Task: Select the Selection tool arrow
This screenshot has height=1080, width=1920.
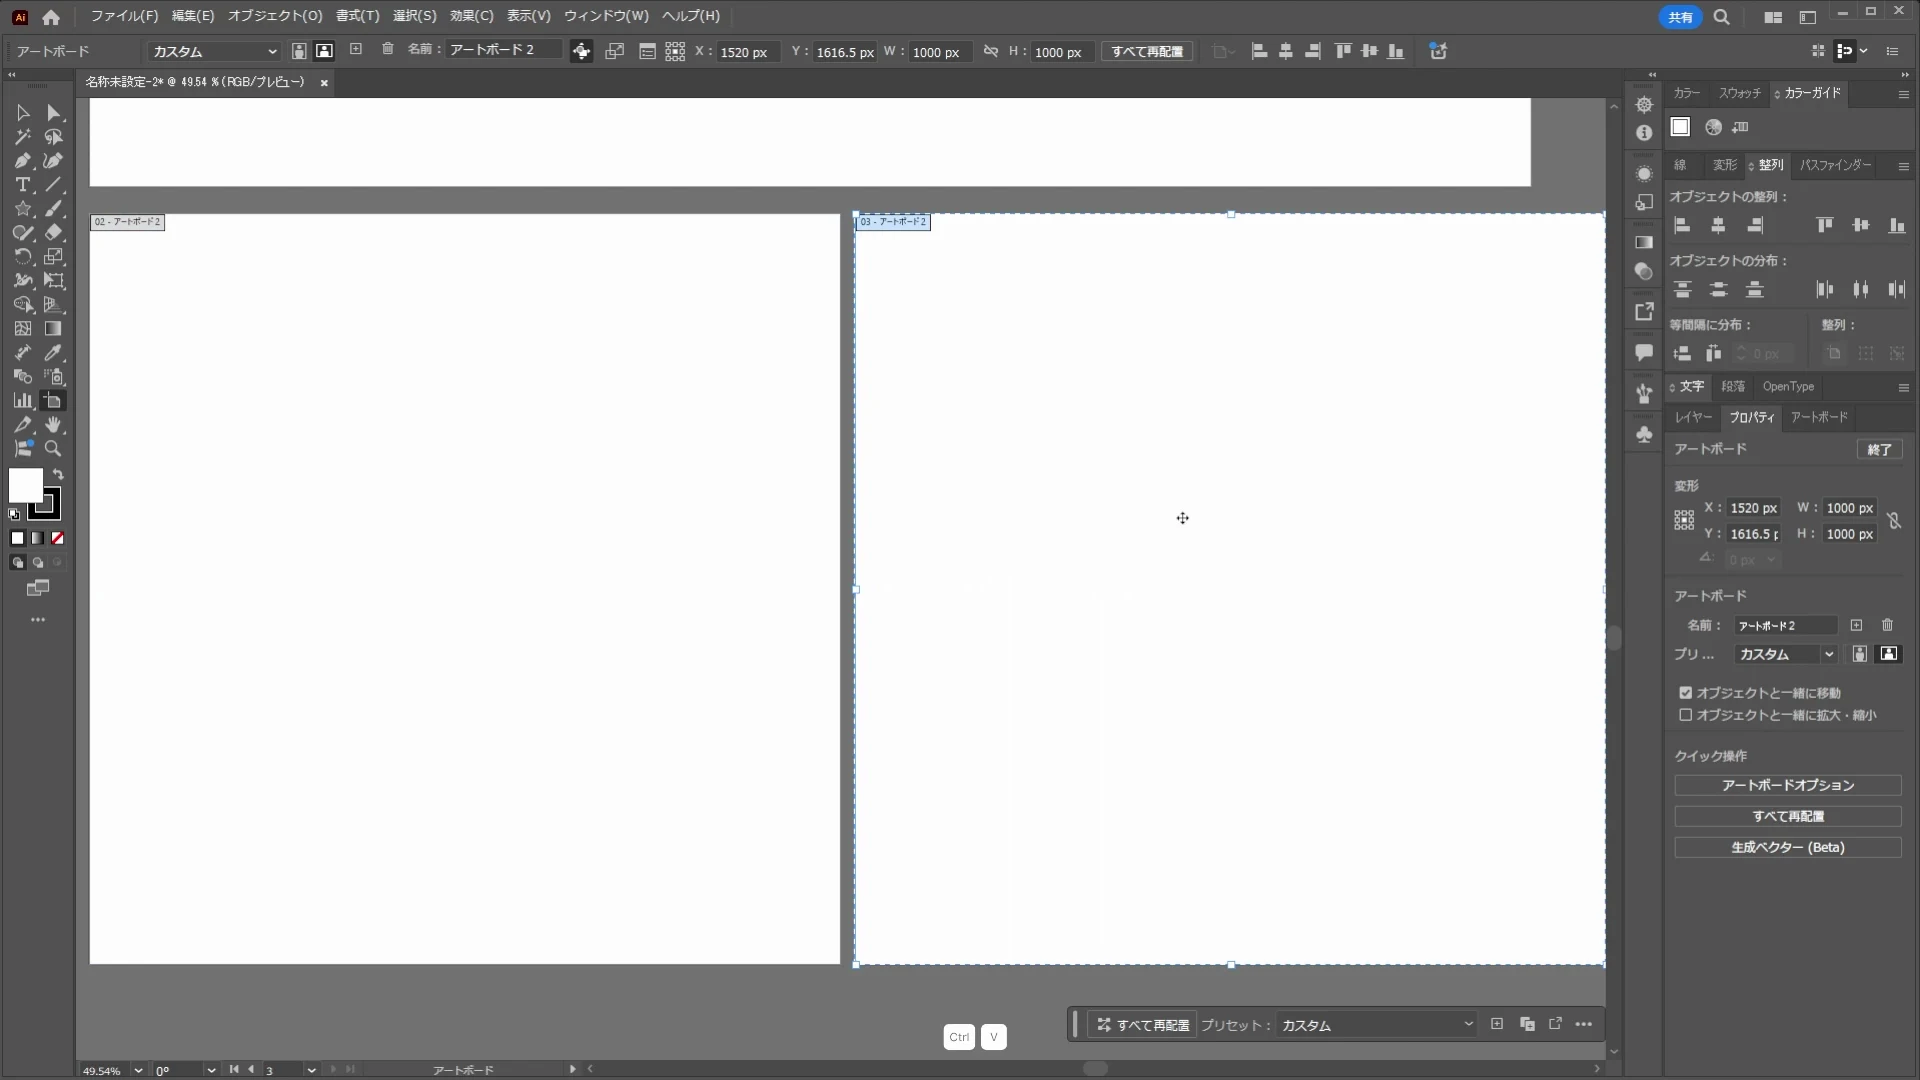Action: [x=23, y=113]
